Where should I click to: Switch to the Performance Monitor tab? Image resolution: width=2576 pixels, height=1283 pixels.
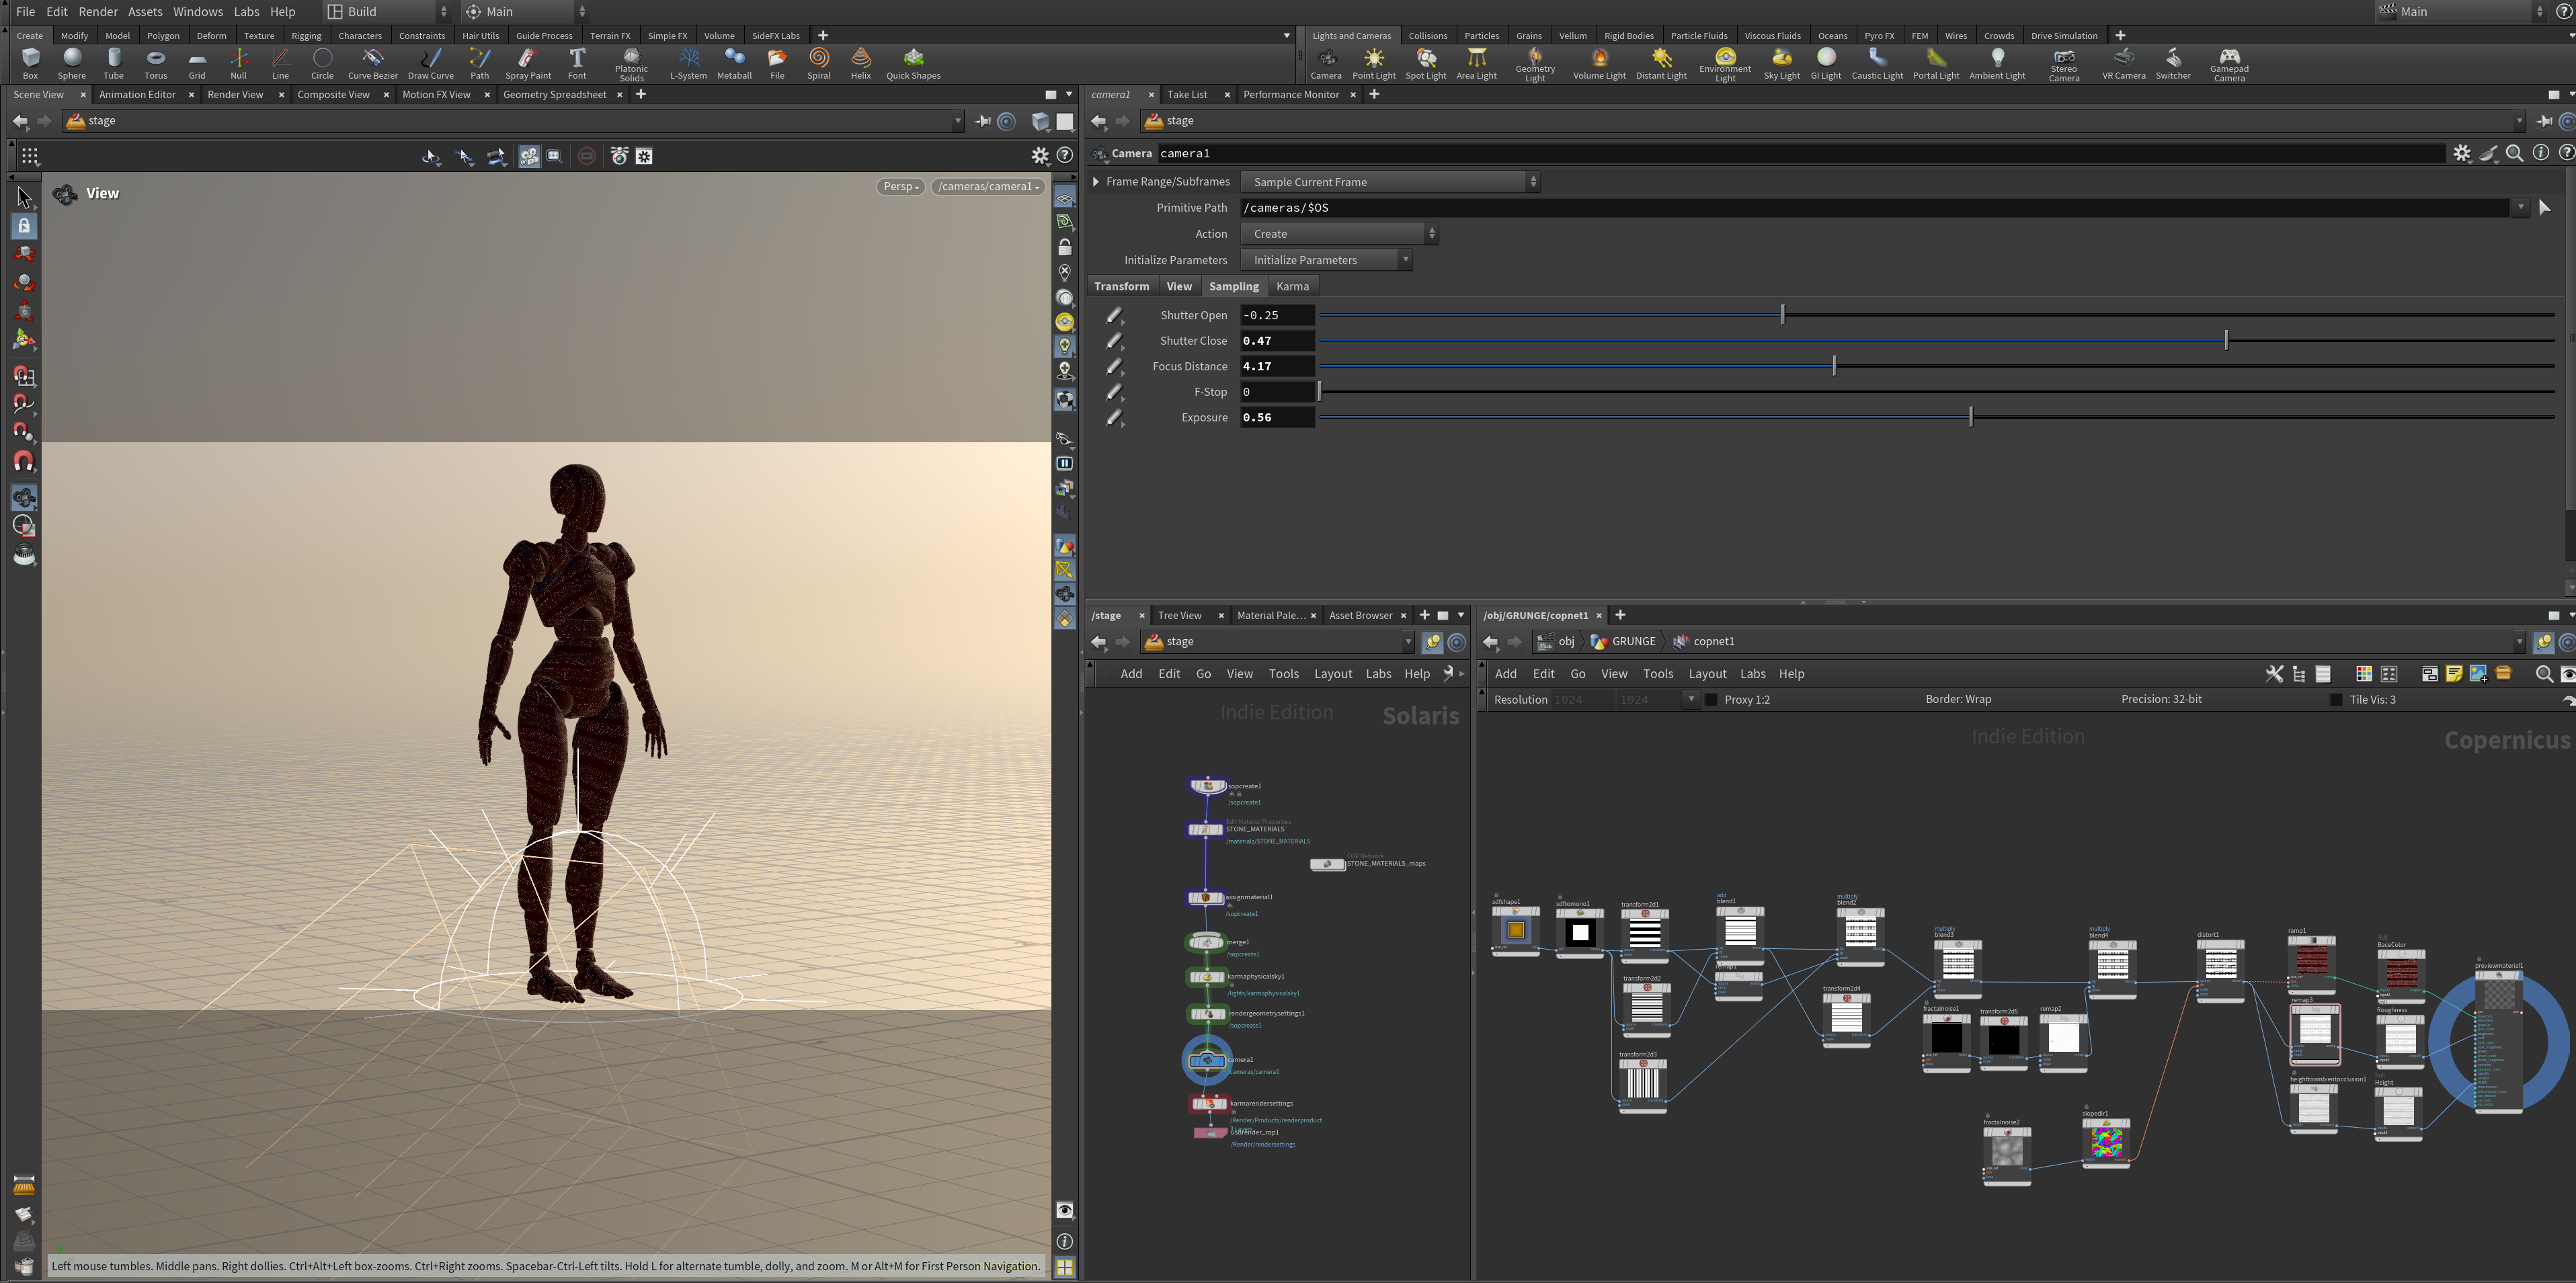1291,95
